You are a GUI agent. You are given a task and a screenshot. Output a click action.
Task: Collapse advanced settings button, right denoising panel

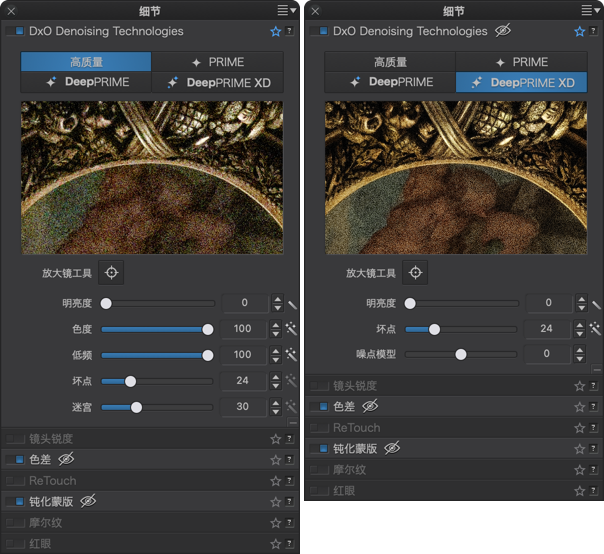click(597, 370)
